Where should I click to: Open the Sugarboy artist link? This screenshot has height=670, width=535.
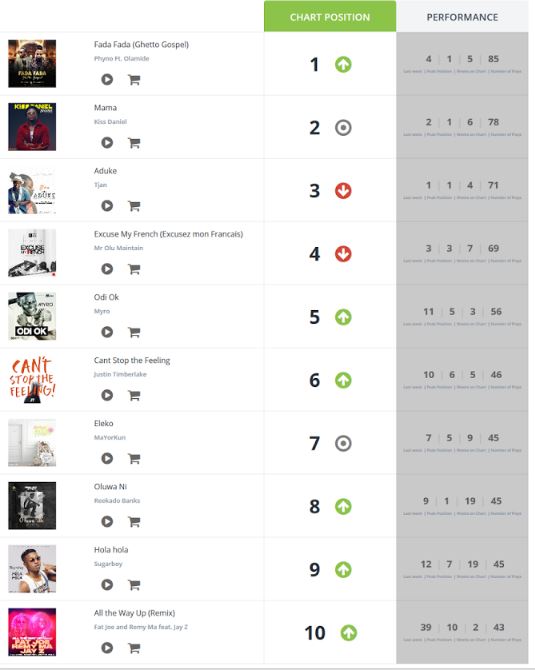point(108,564)
